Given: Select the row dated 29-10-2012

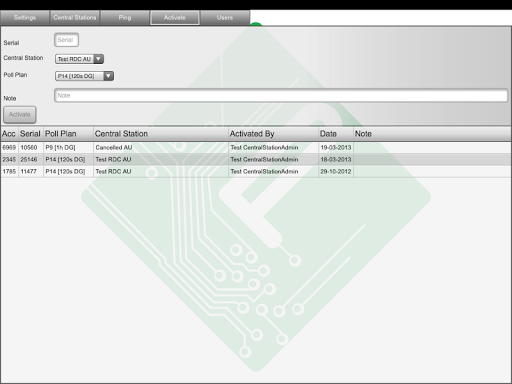Looking at the screenshot, I should 256,172.
